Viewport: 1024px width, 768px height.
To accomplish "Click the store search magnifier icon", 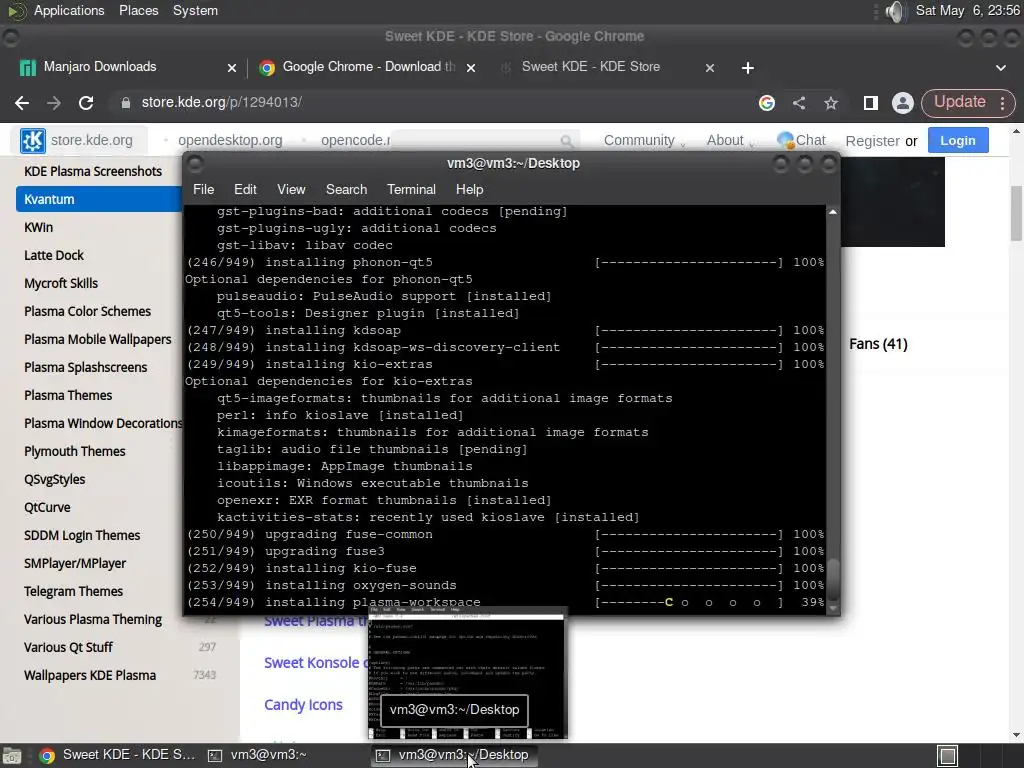I will [x=567, y=141].
